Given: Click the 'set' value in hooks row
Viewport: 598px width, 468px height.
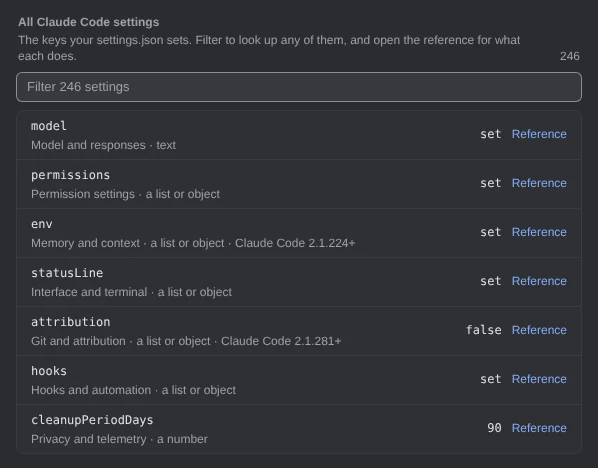Looking at the screenshot, I should tap(490, 379).
